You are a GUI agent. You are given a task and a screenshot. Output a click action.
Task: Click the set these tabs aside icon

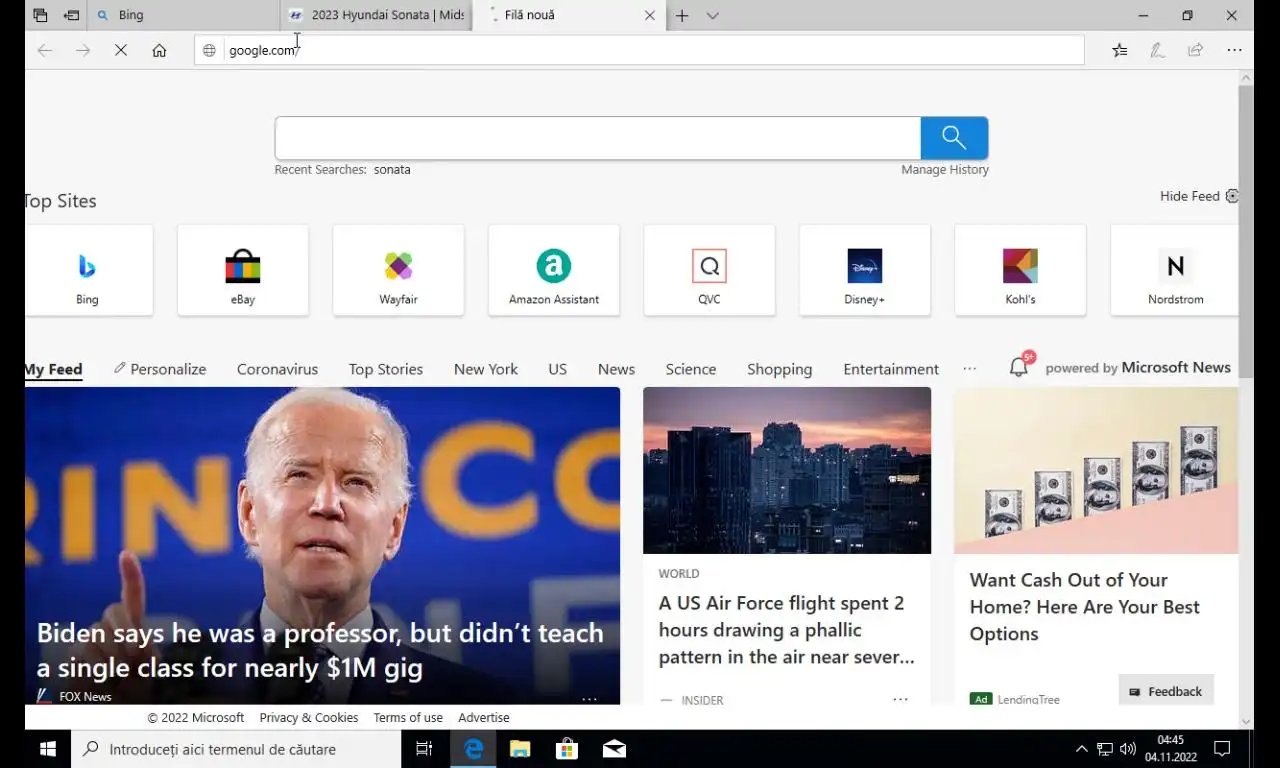click(x=71, y=15)
